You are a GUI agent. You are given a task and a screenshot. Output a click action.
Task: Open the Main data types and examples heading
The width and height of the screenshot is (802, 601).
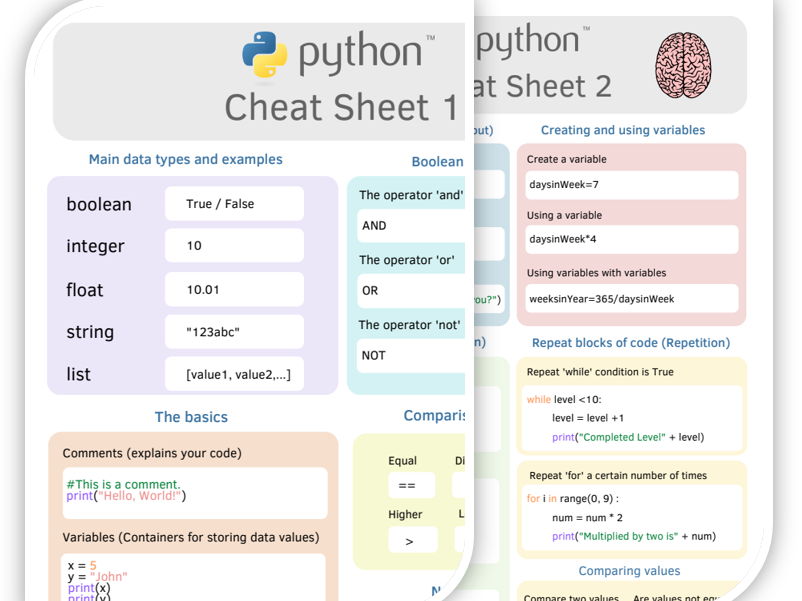click(x=184, y=160)
